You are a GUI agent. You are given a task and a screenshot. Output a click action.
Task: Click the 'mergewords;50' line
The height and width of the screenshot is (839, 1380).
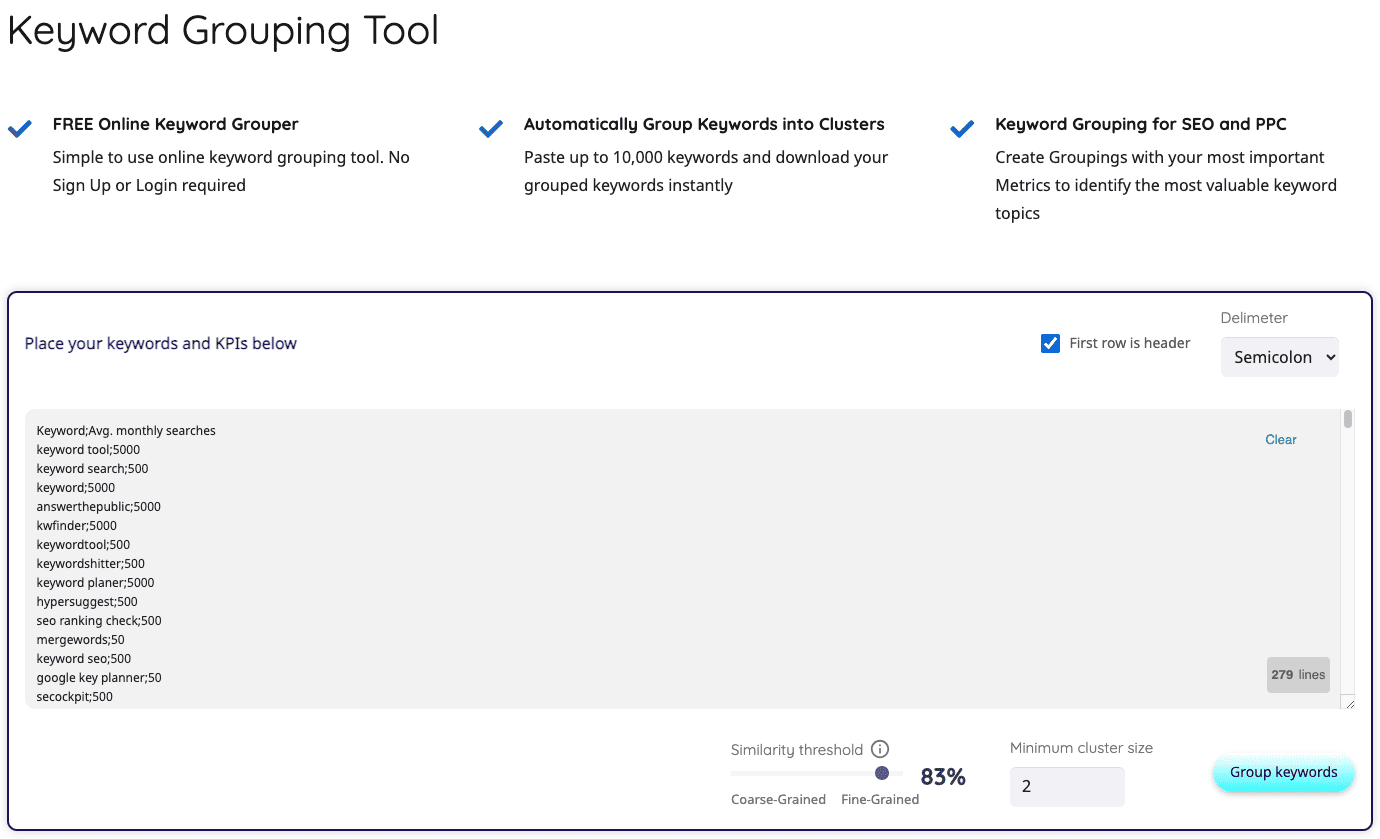point(80,640)
